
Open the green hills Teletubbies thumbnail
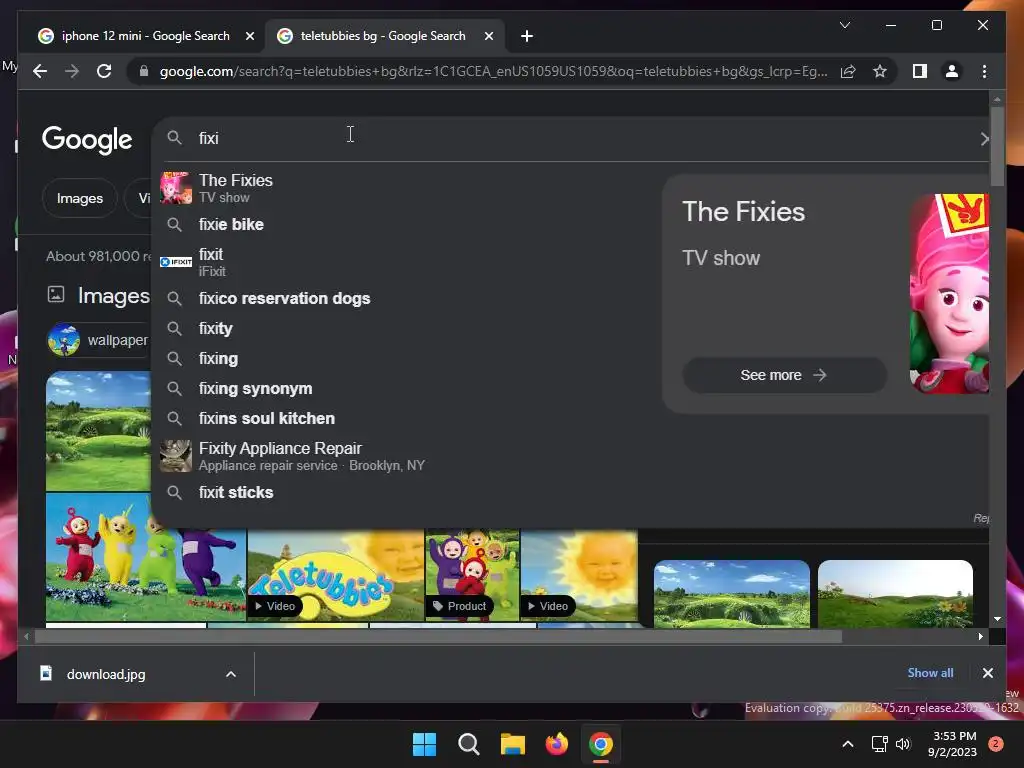(98, 431)
